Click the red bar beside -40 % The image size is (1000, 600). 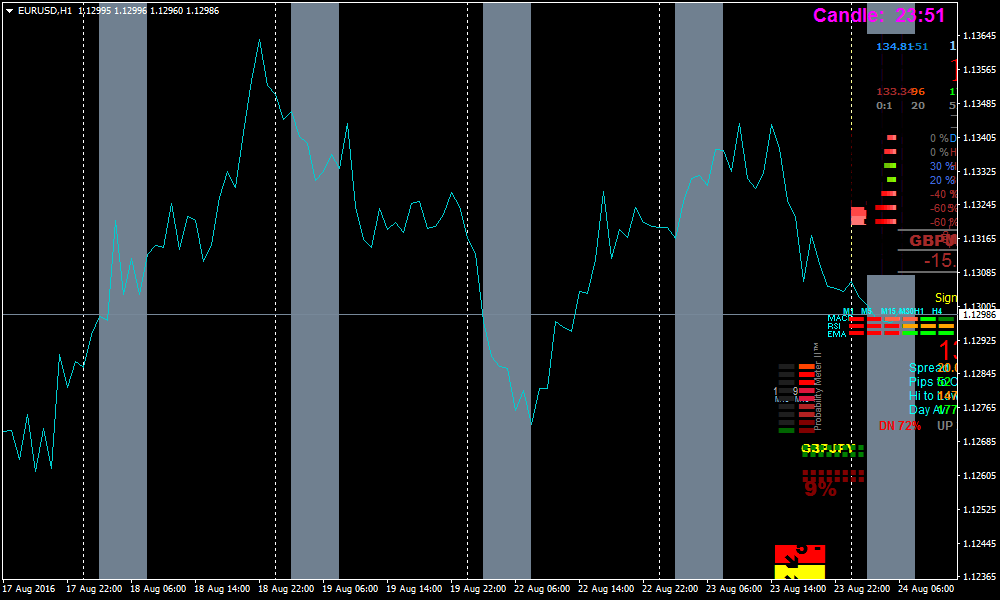[x=888, y=193]
